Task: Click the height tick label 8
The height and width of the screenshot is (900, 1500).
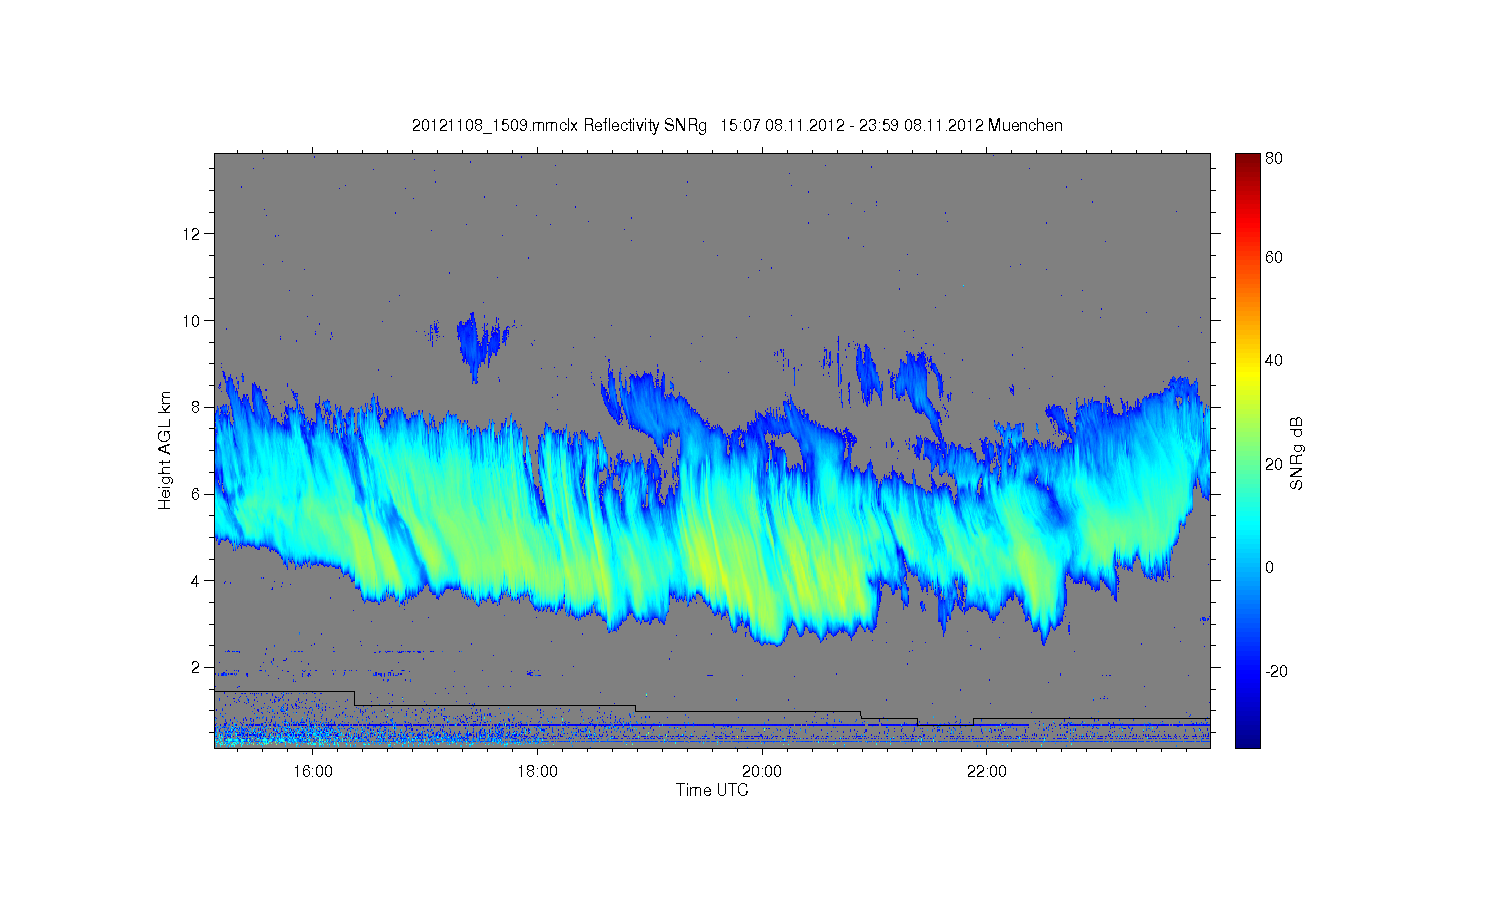Action: click(x=197, y=407)
